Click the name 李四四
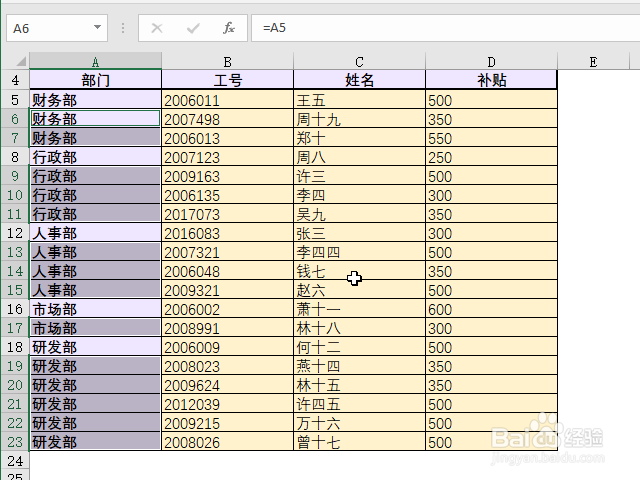The height and width of the screenshot is (480, 640). 318,252
